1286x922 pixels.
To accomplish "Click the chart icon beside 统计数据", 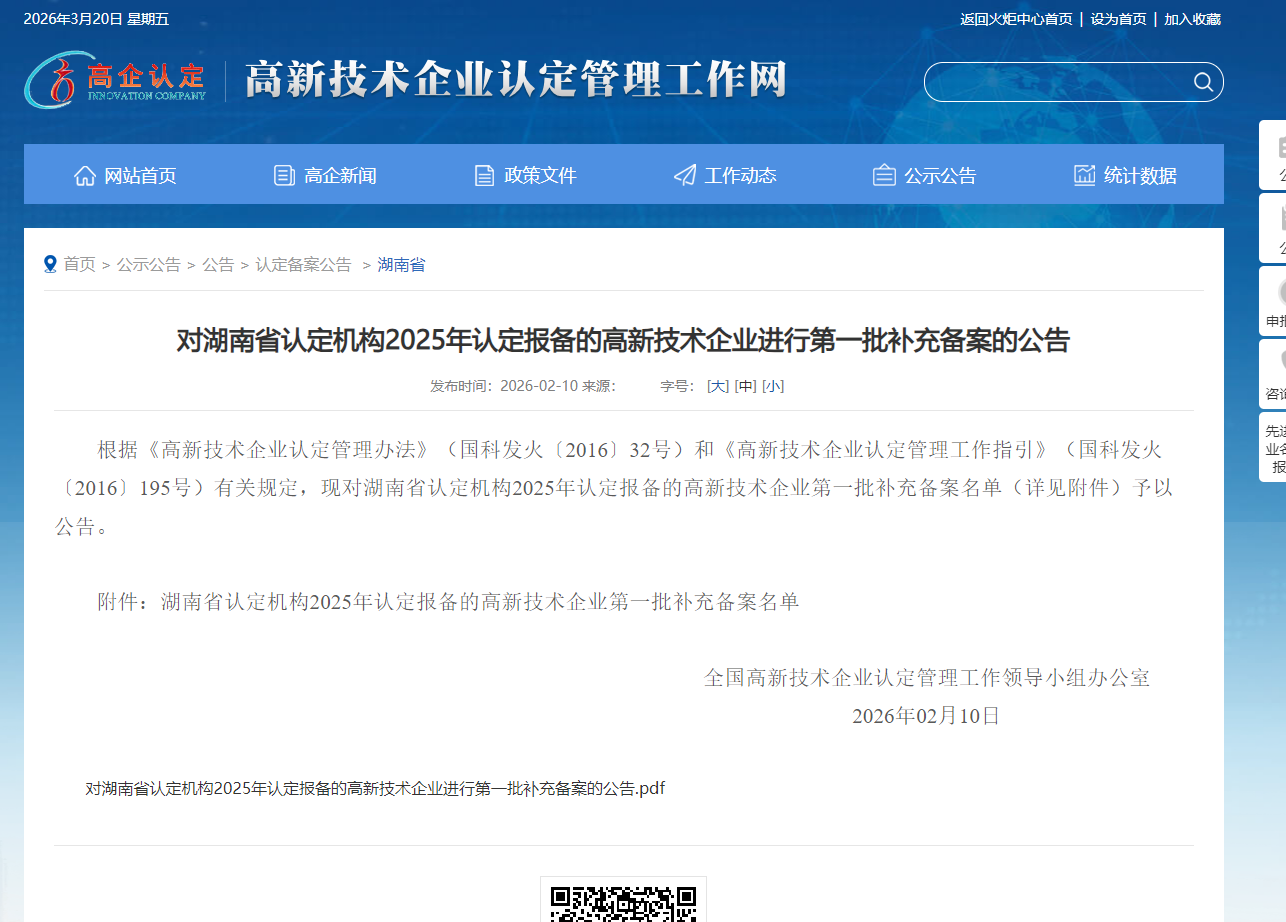I will pyautogui.click(x=1084, y=176).
